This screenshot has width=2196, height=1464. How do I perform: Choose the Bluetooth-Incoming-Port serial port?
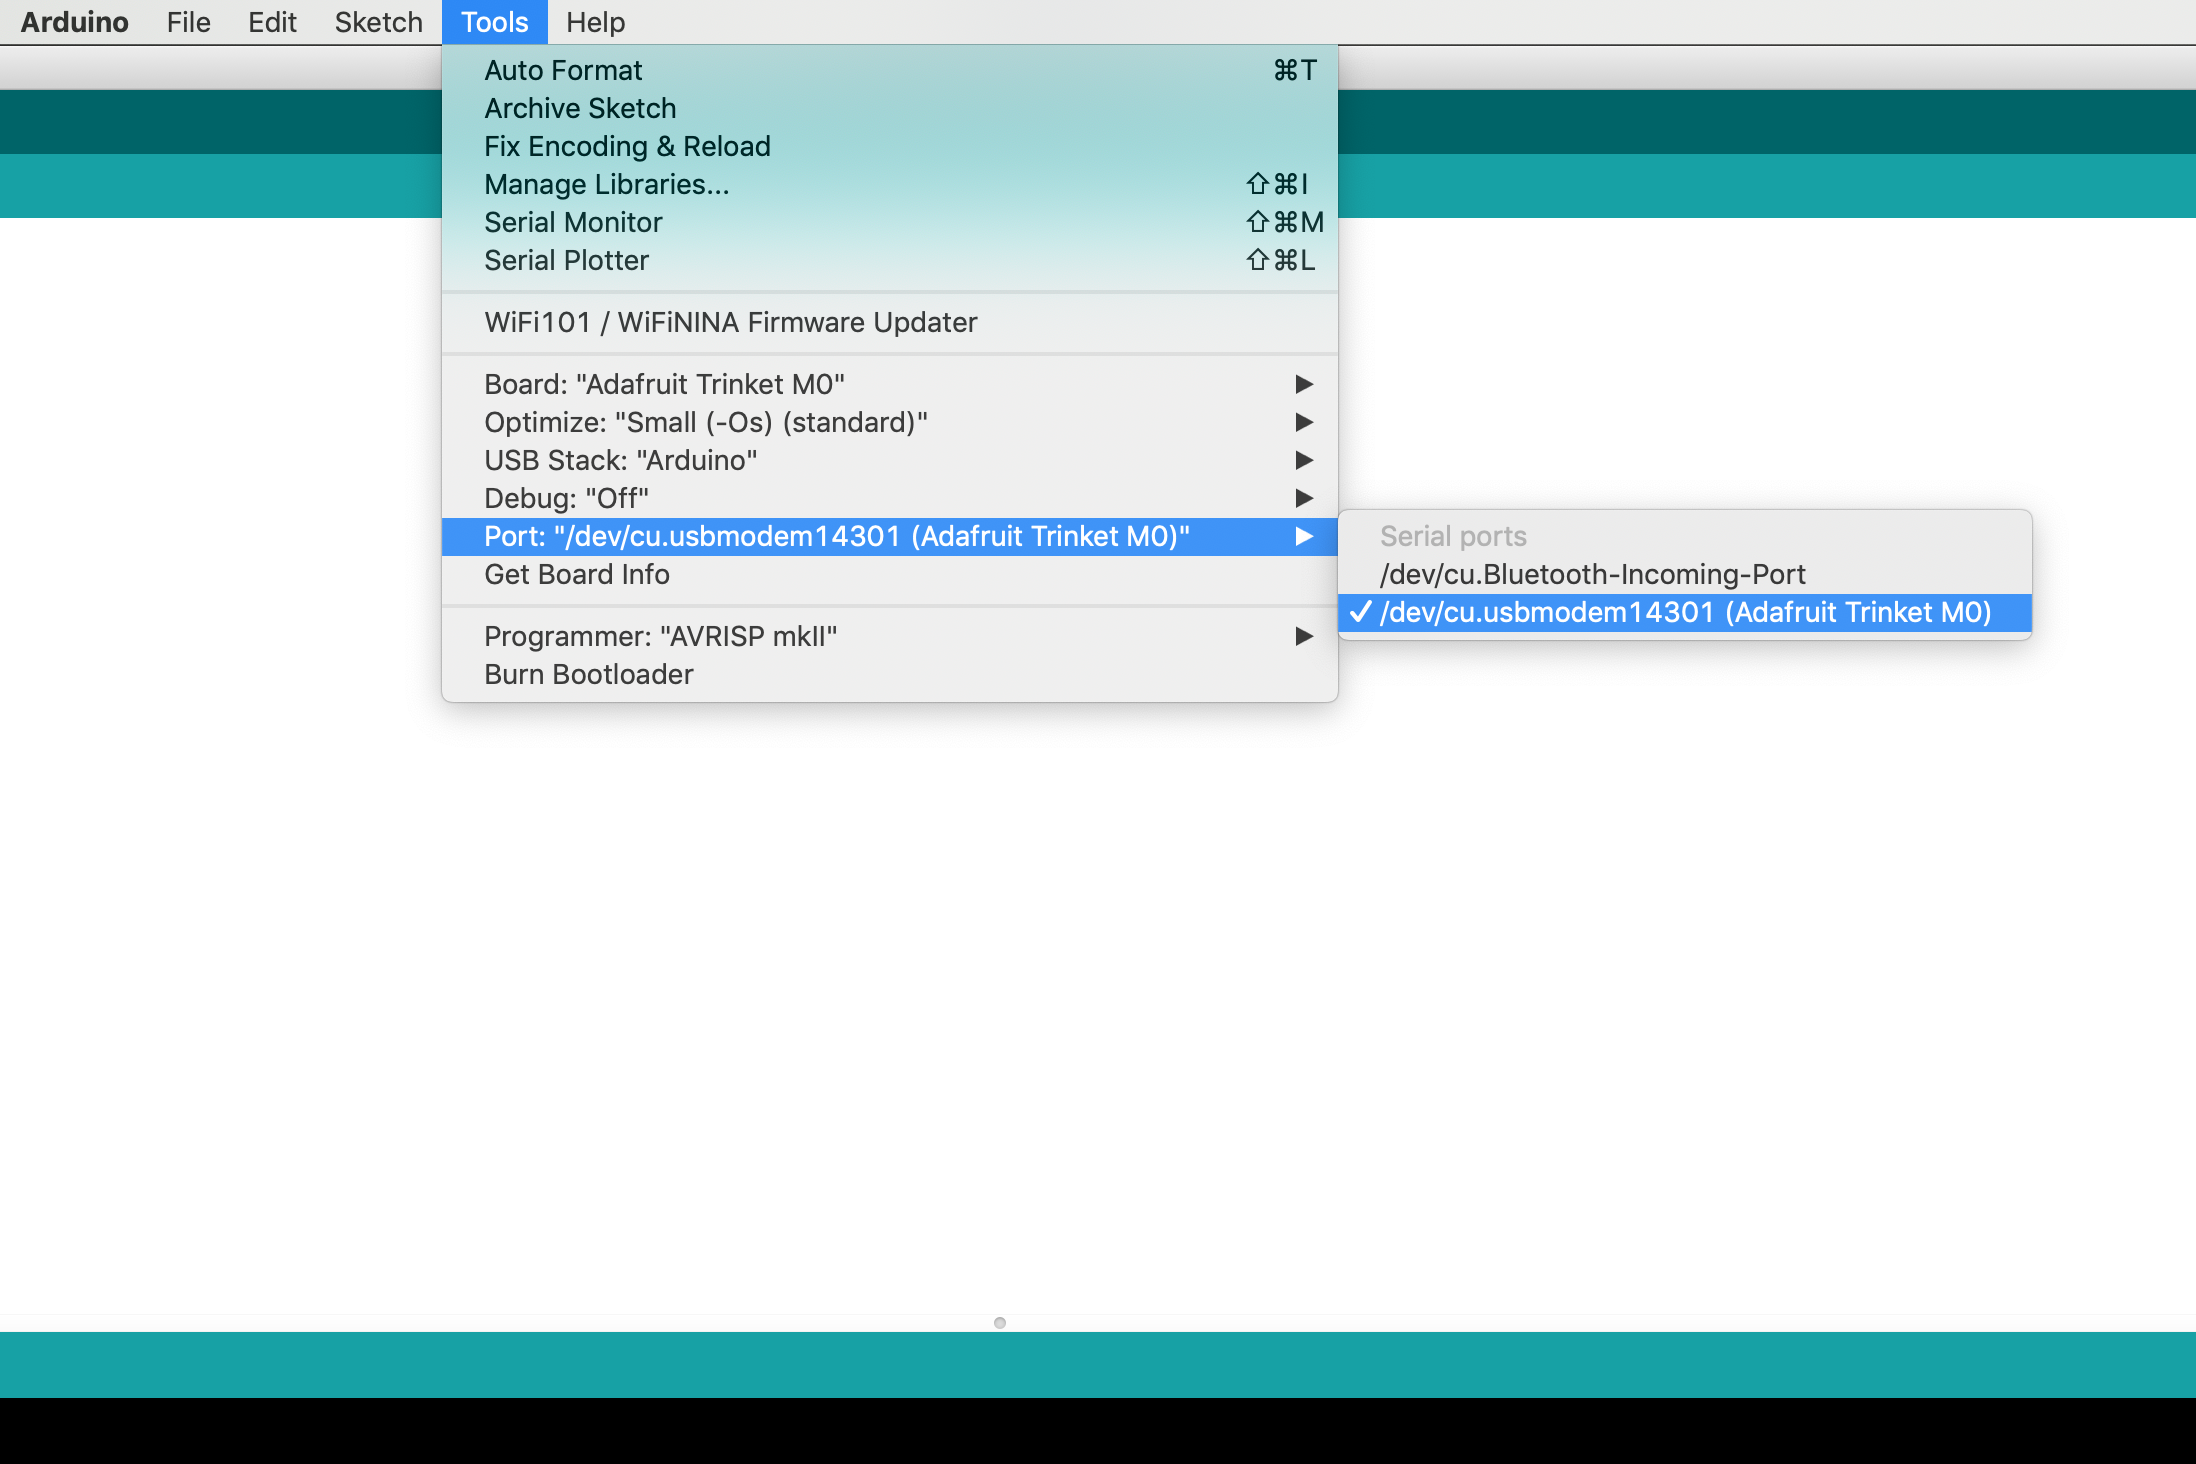point(1592,574)
